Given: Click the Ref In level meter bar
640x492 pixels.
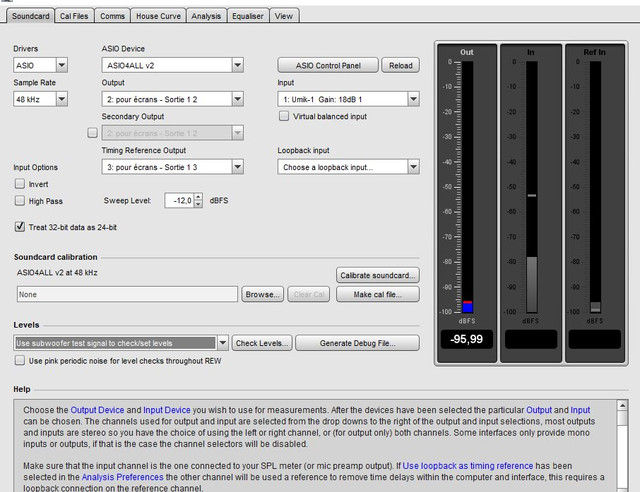Looking at the screenshot, I should [x=596, y=187].
